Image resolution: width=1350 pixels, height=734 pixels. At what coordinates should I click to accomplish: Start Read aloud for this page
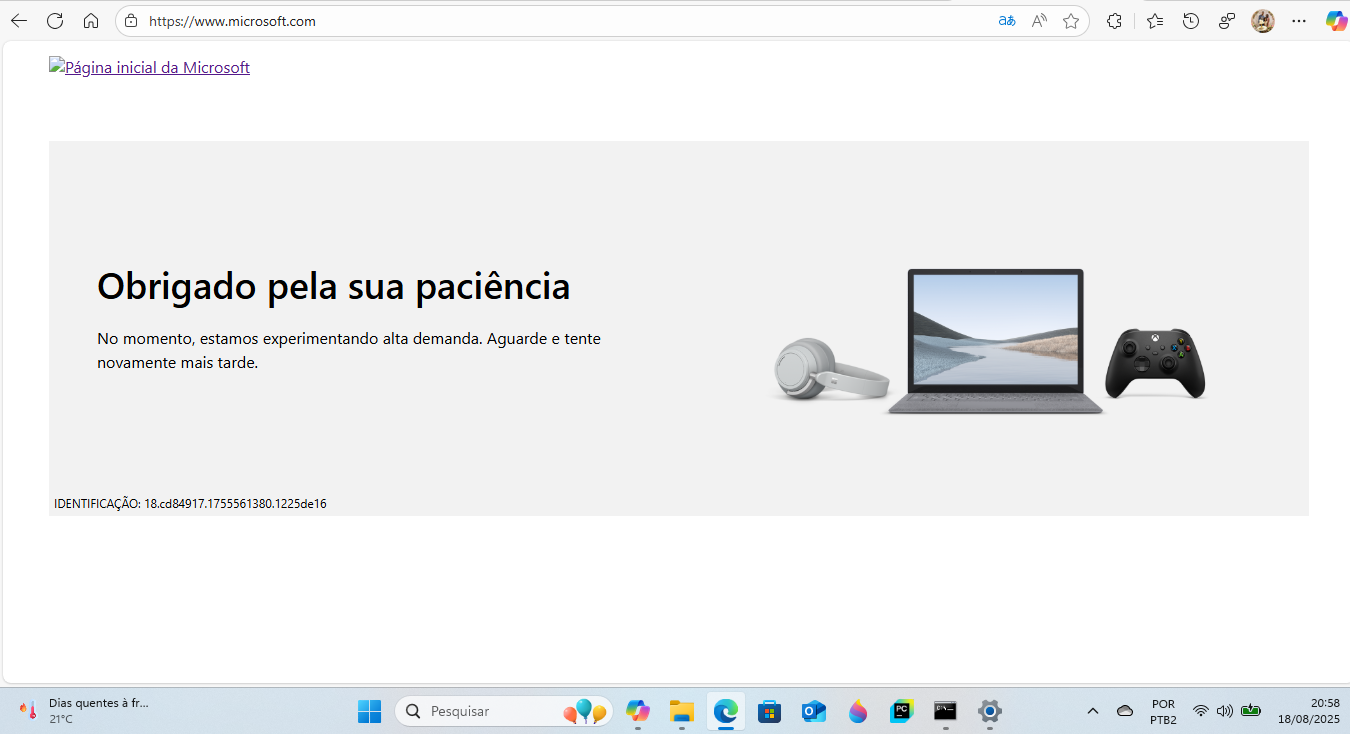point(1039,21)
